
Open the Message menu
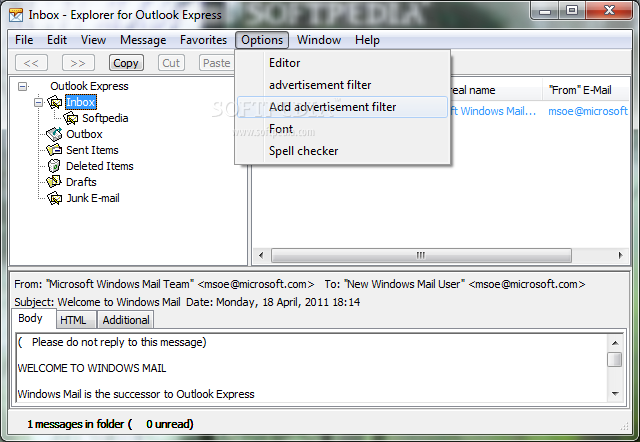tap(143, 40)
